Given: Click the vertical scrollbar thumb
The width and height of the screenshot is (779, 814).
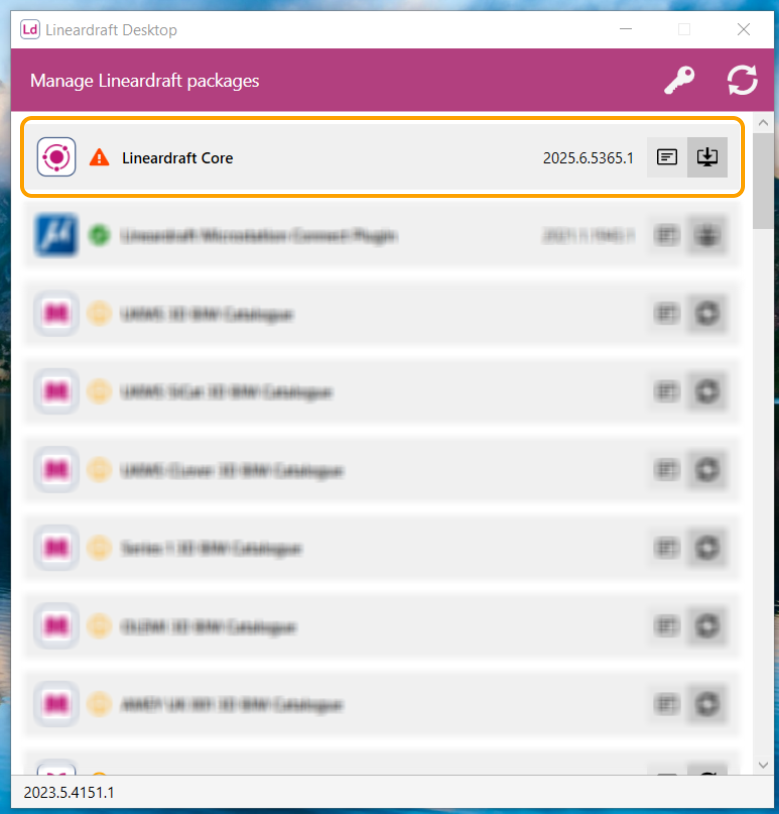Looking at the screenshot, I should 763,180.
